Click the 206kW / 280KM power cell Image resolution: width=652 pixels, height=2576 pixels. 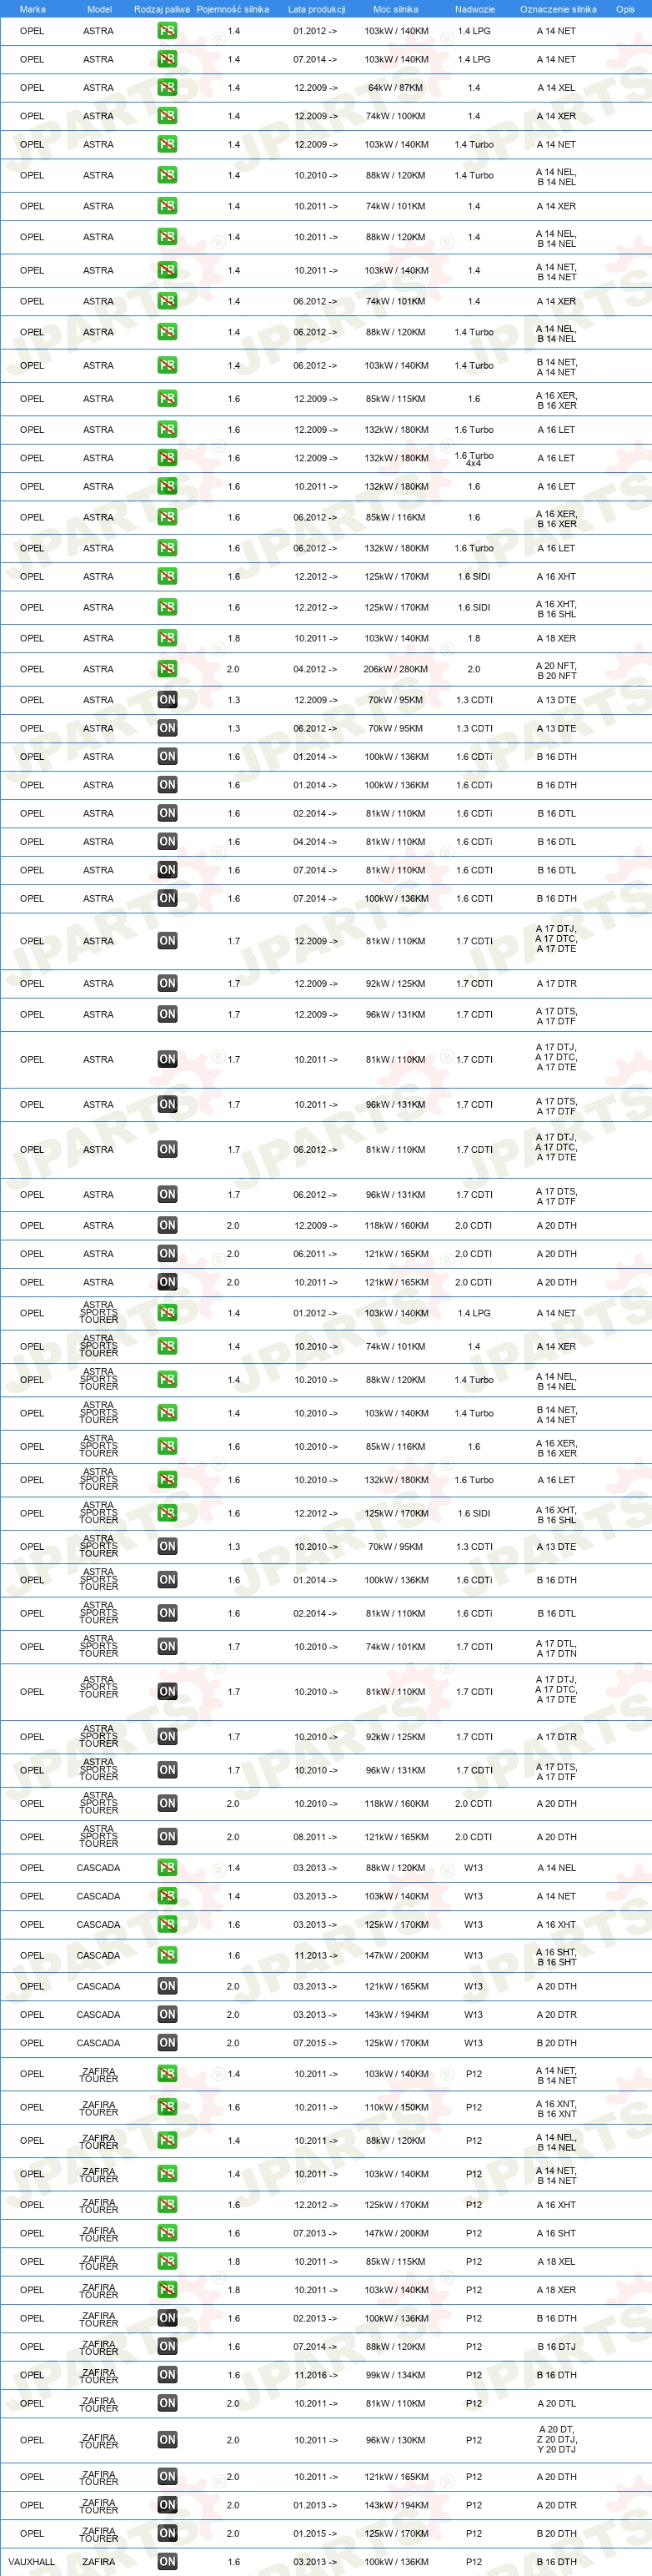[x=396, y=669]
